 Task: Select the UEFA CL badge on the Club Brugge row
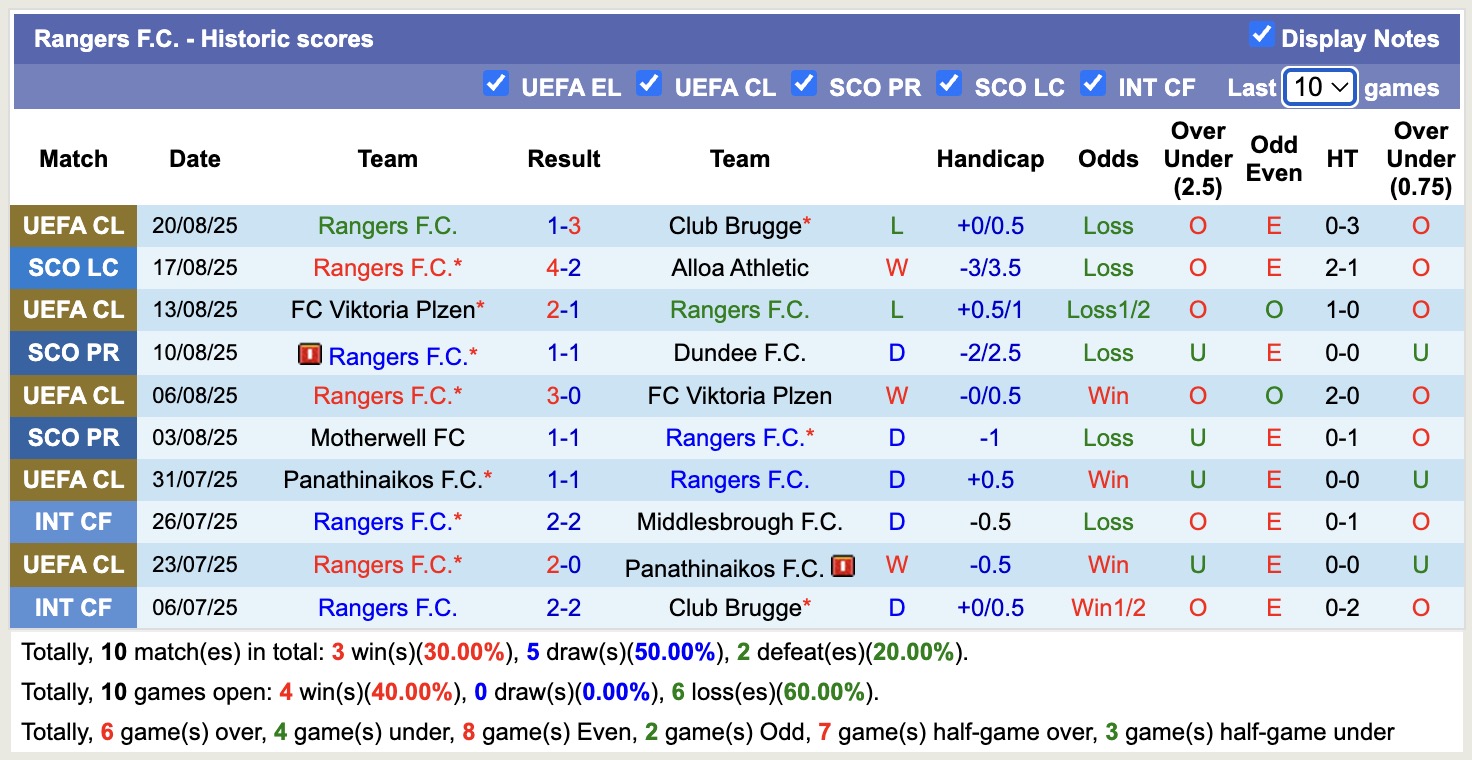coord(72,225)
